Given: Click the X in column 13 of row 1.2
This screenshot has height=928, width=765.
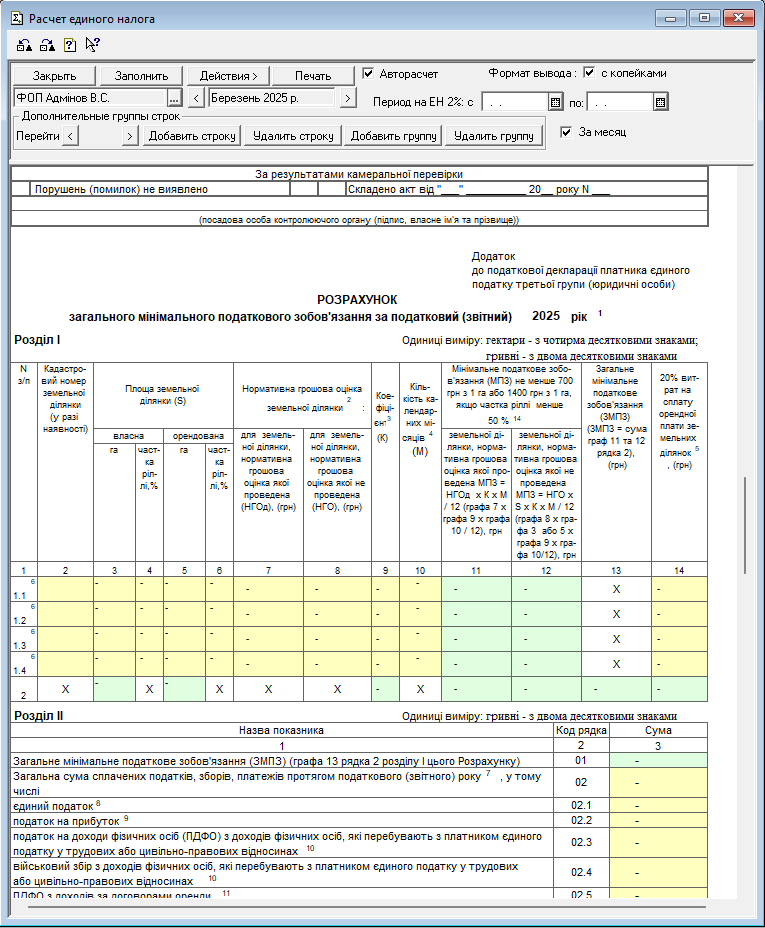Looking at the screenshot, I should (616, 614).
